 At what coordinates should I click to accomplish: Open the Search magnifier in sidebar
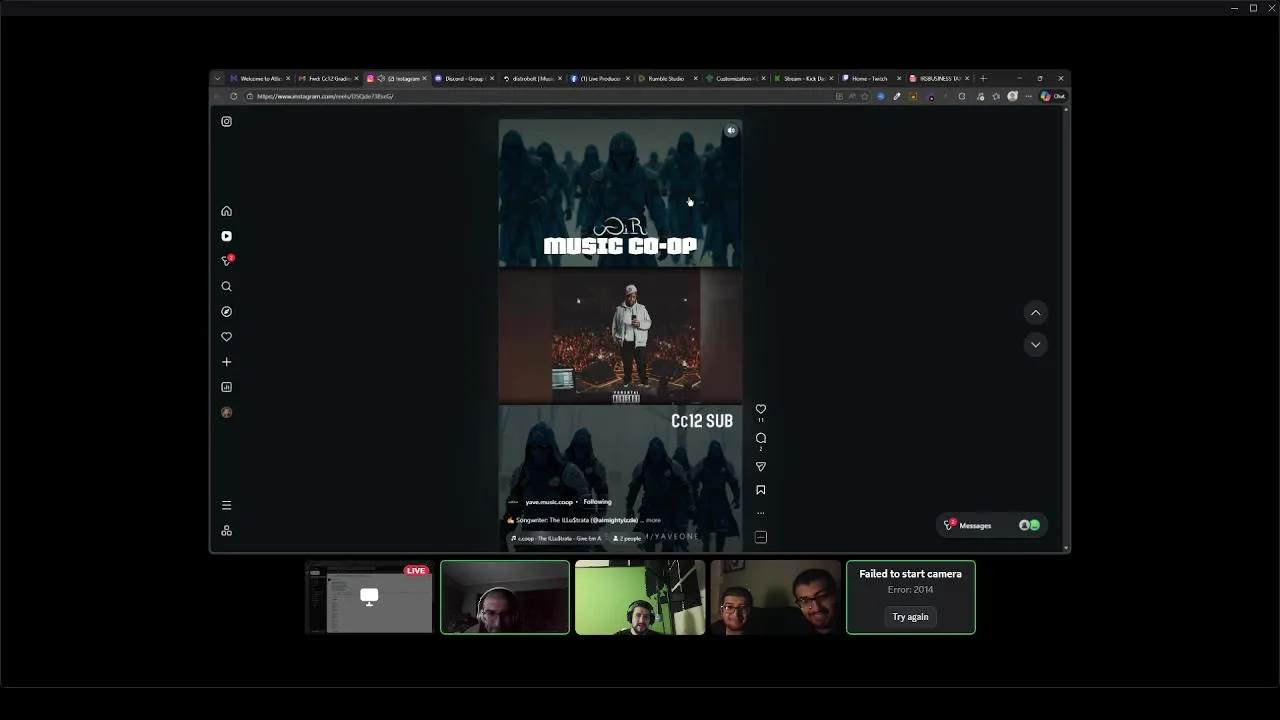[x=226, y=286]
